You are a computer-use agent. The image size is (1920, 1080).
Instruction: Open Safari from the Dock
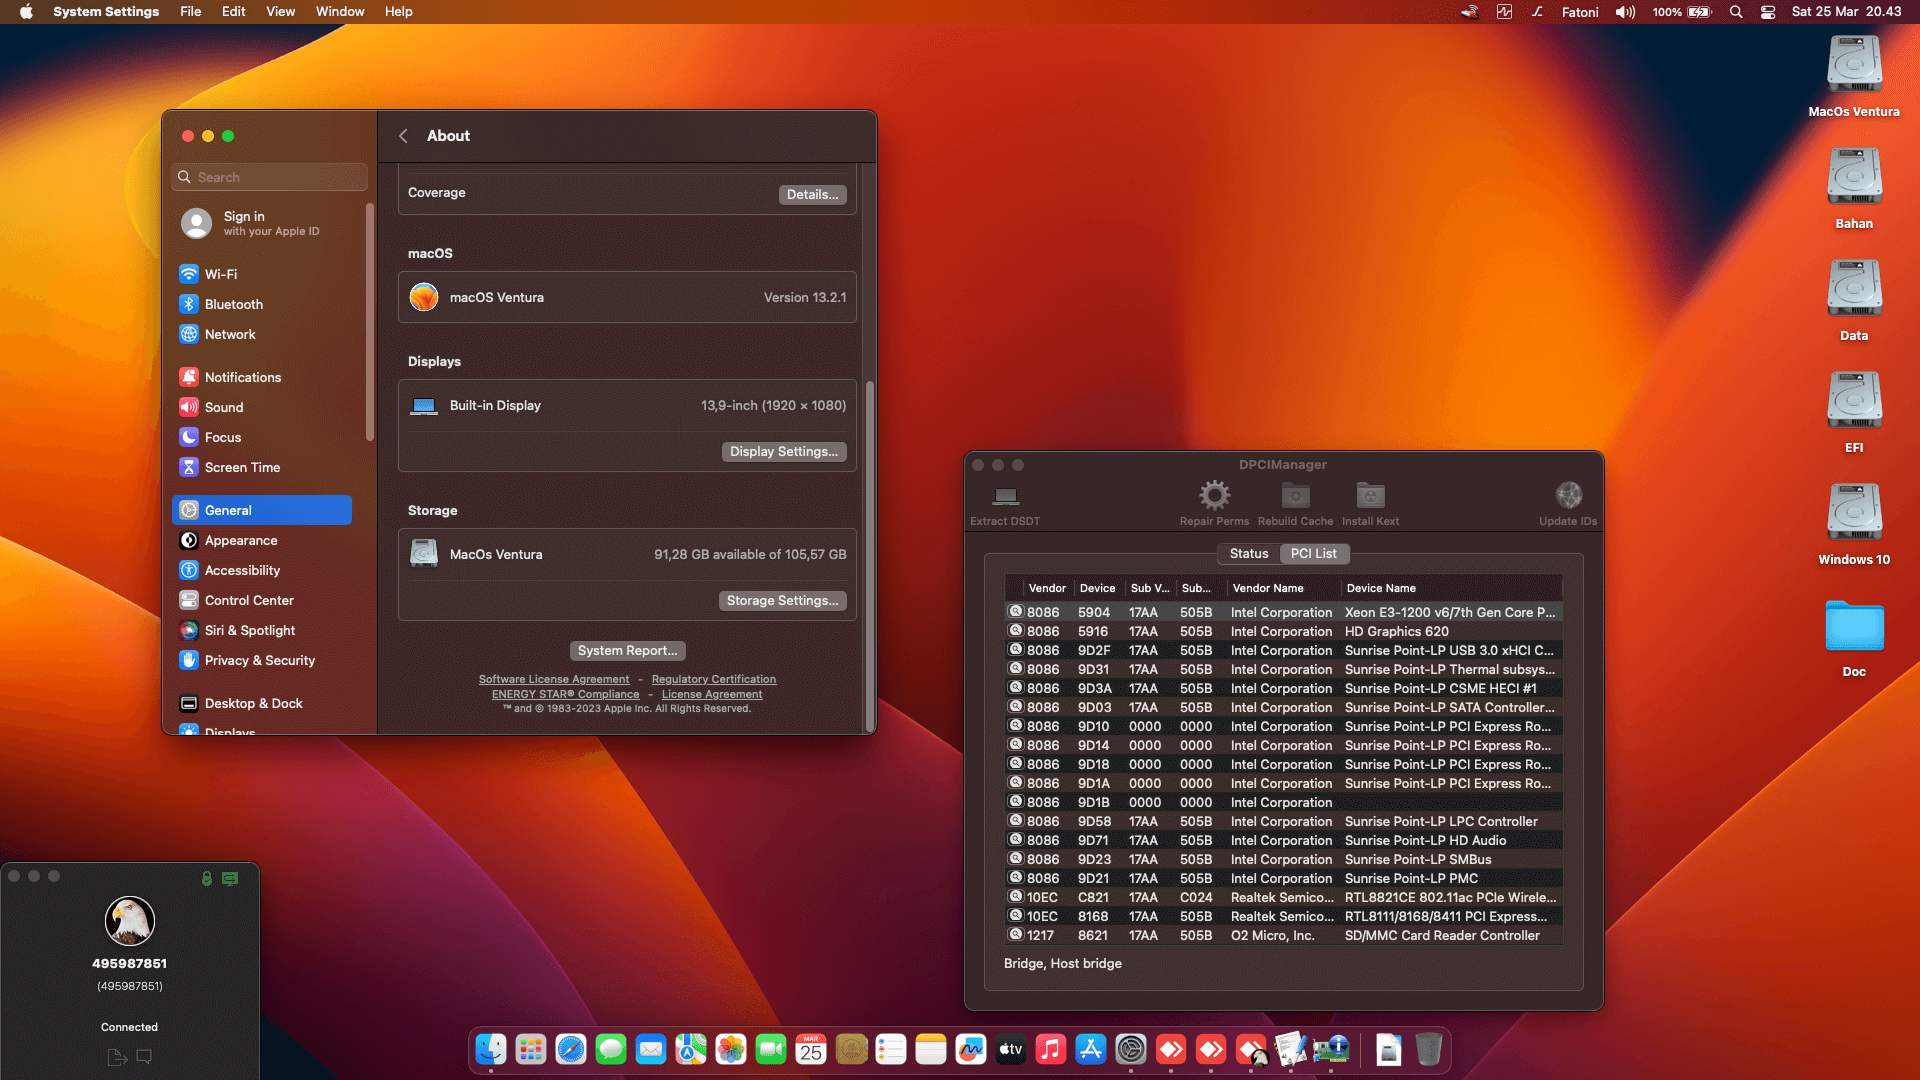pyautogui.click(x=571, y=1049)
